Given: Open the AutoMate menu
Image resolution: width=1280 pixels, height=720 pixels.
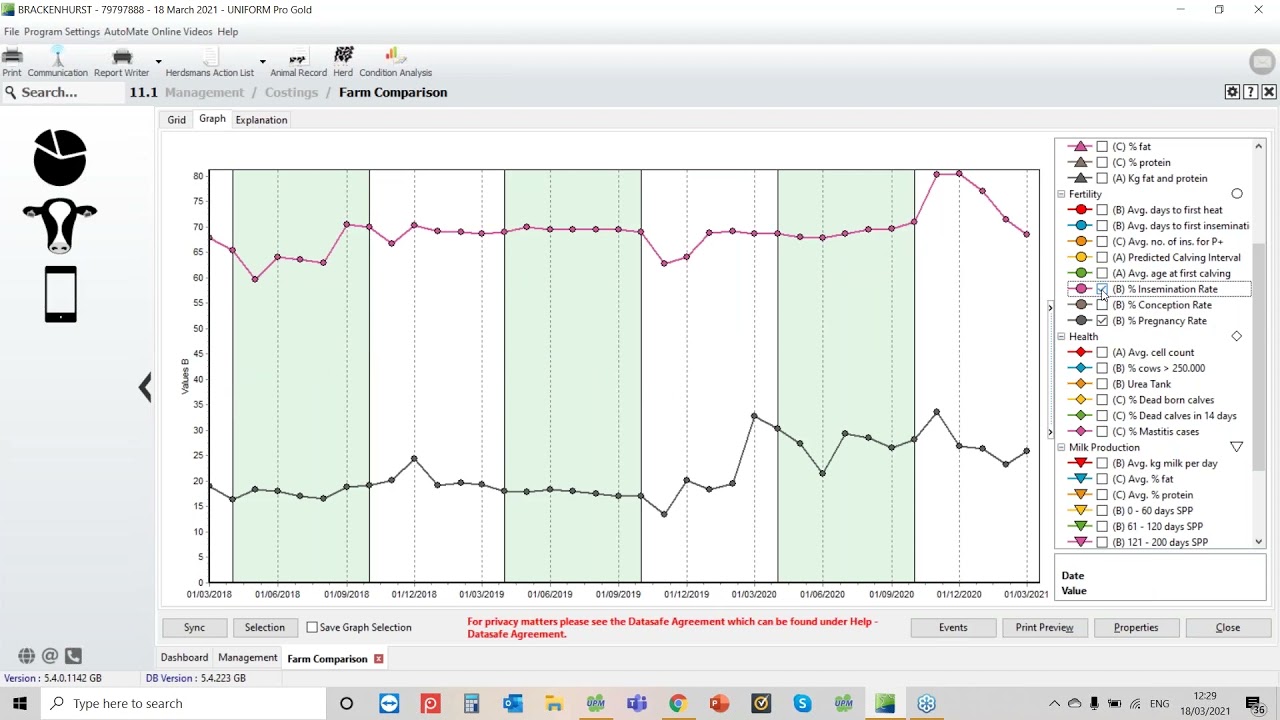Looking at the screenshot, I should point(126,32).
